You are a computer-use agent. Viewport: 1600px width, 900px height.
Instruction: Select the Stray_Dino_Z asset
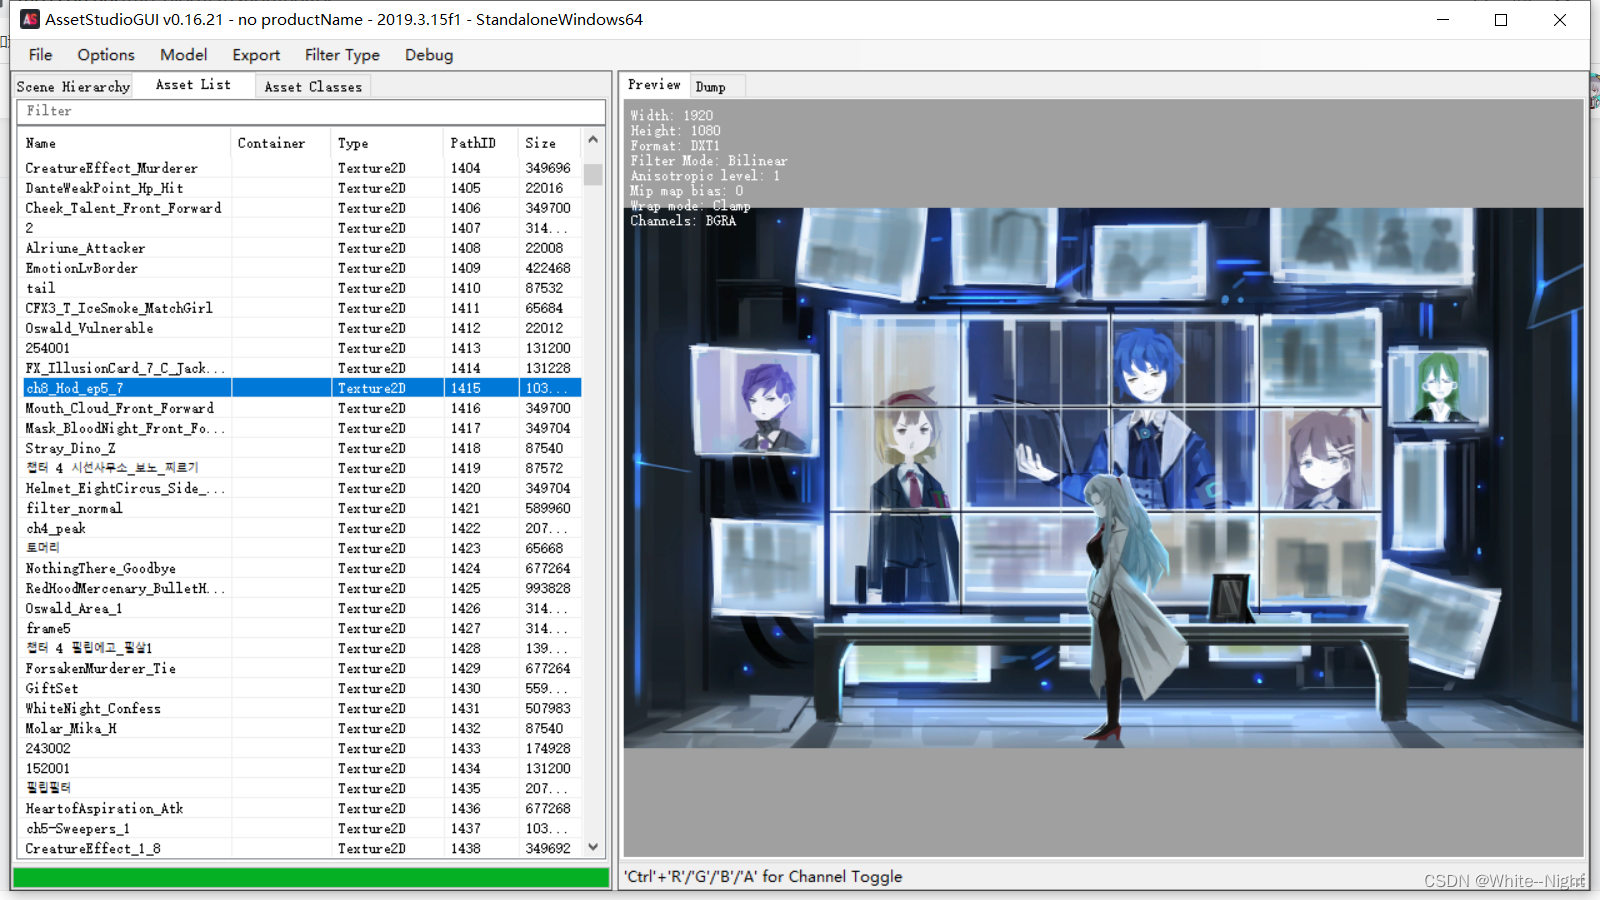(x=302, y=448)
